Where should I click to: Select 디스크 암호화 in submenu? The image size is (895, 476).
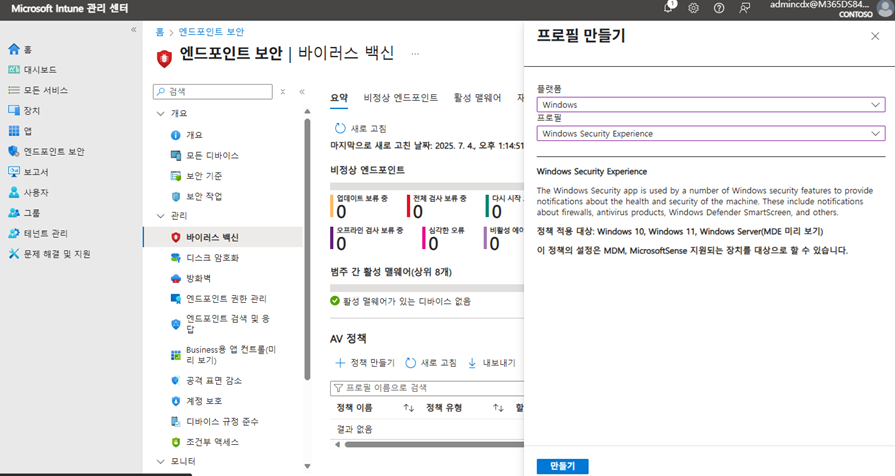[204, 258]
